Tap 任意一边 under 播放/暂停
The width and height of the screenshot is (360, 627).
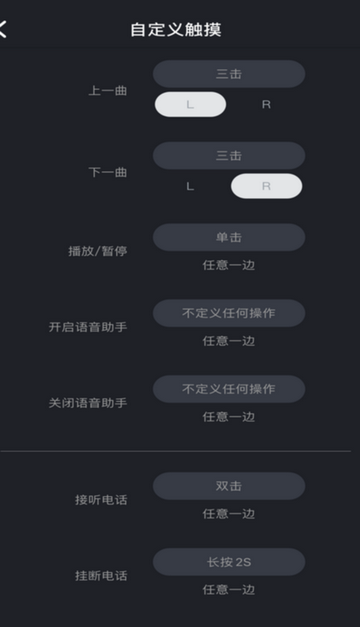click(229, 265)
